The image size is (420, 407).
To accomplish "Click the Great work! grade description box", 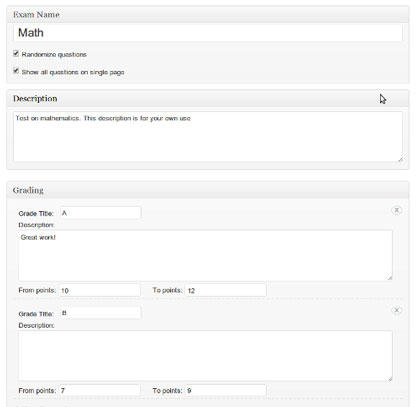I will click(x=205, y=255).
